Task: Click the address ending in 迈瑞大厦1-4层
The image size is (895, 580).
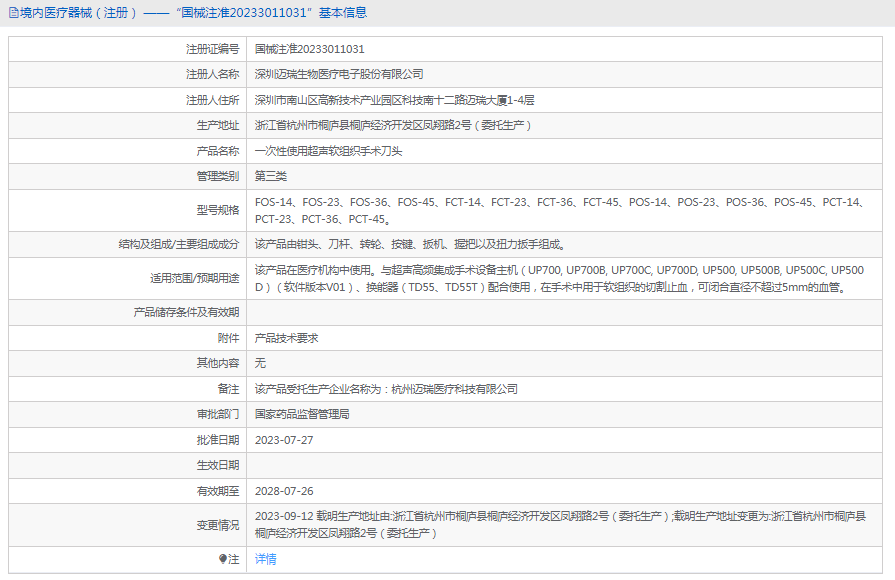Action: [394, 100]
